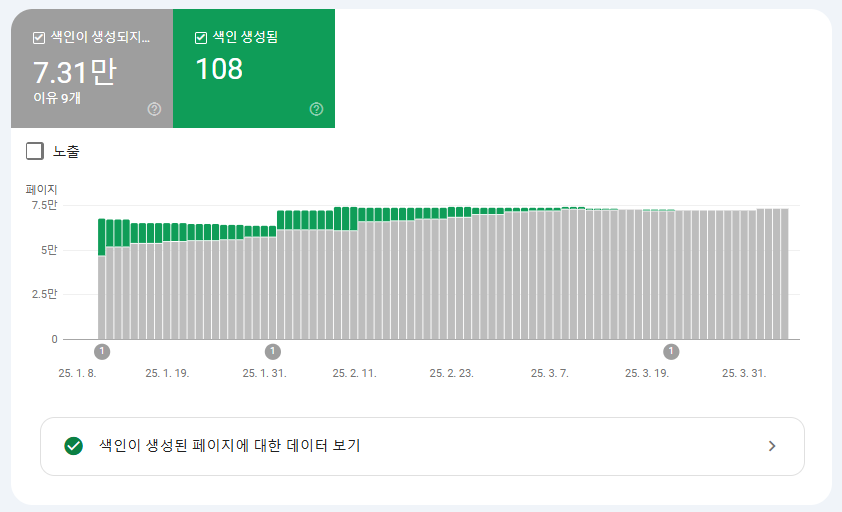The image size is (842, 512).
Task: Open annotation marker near 25. 3. 19.
Action: coord(671,352)
